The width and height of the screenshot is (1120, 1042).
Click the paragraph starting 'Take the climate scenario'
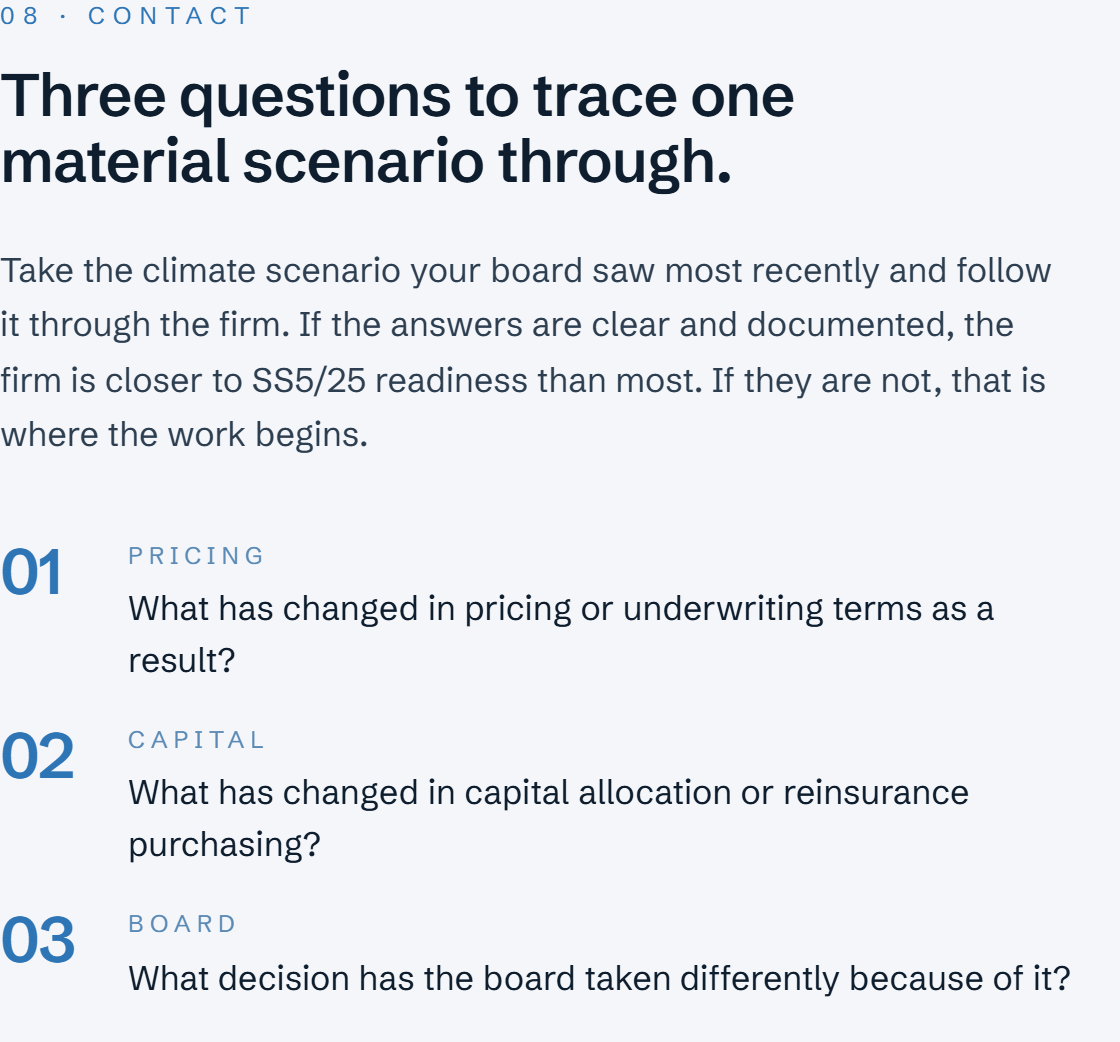point(526,352)
